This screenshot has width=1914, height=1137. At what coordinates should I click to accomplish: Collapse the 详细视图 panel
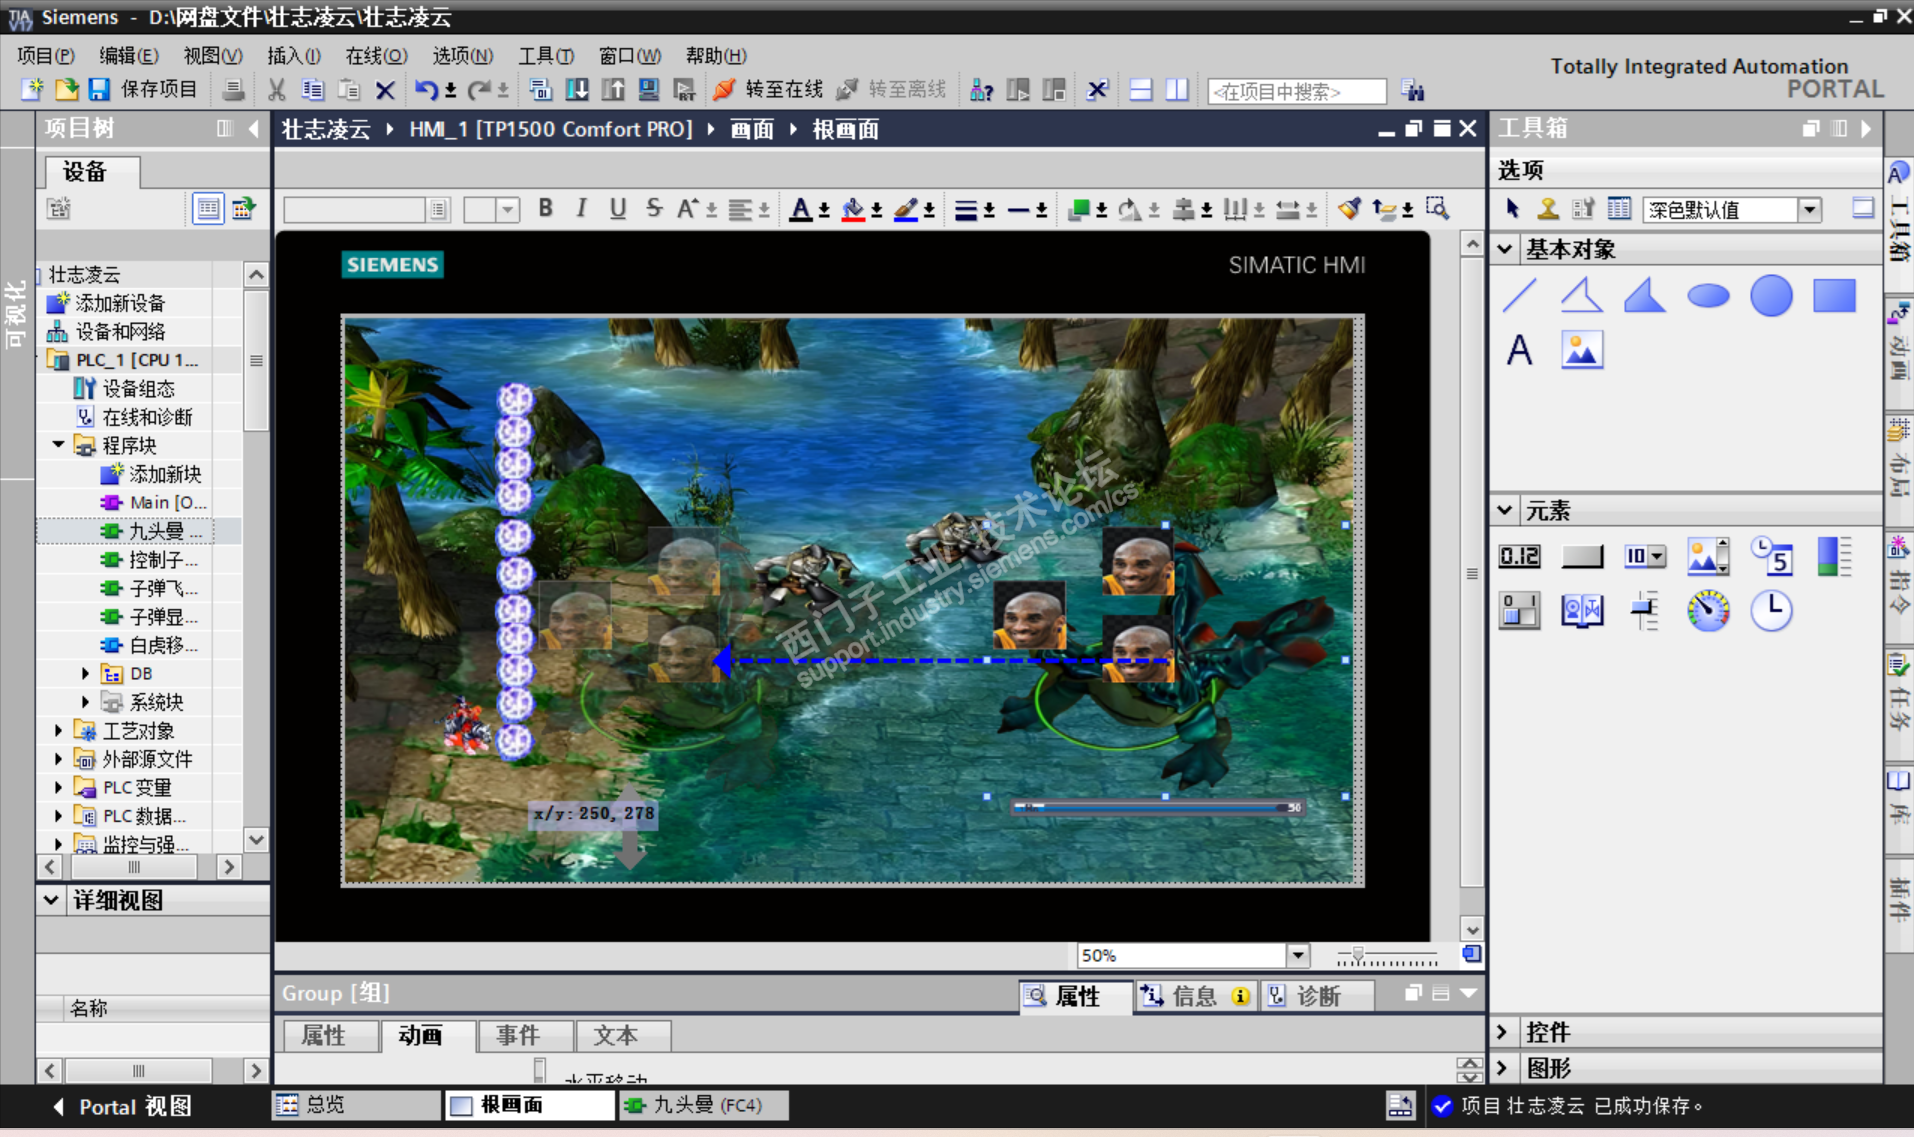pyautogui.click(x=51, y=900)
